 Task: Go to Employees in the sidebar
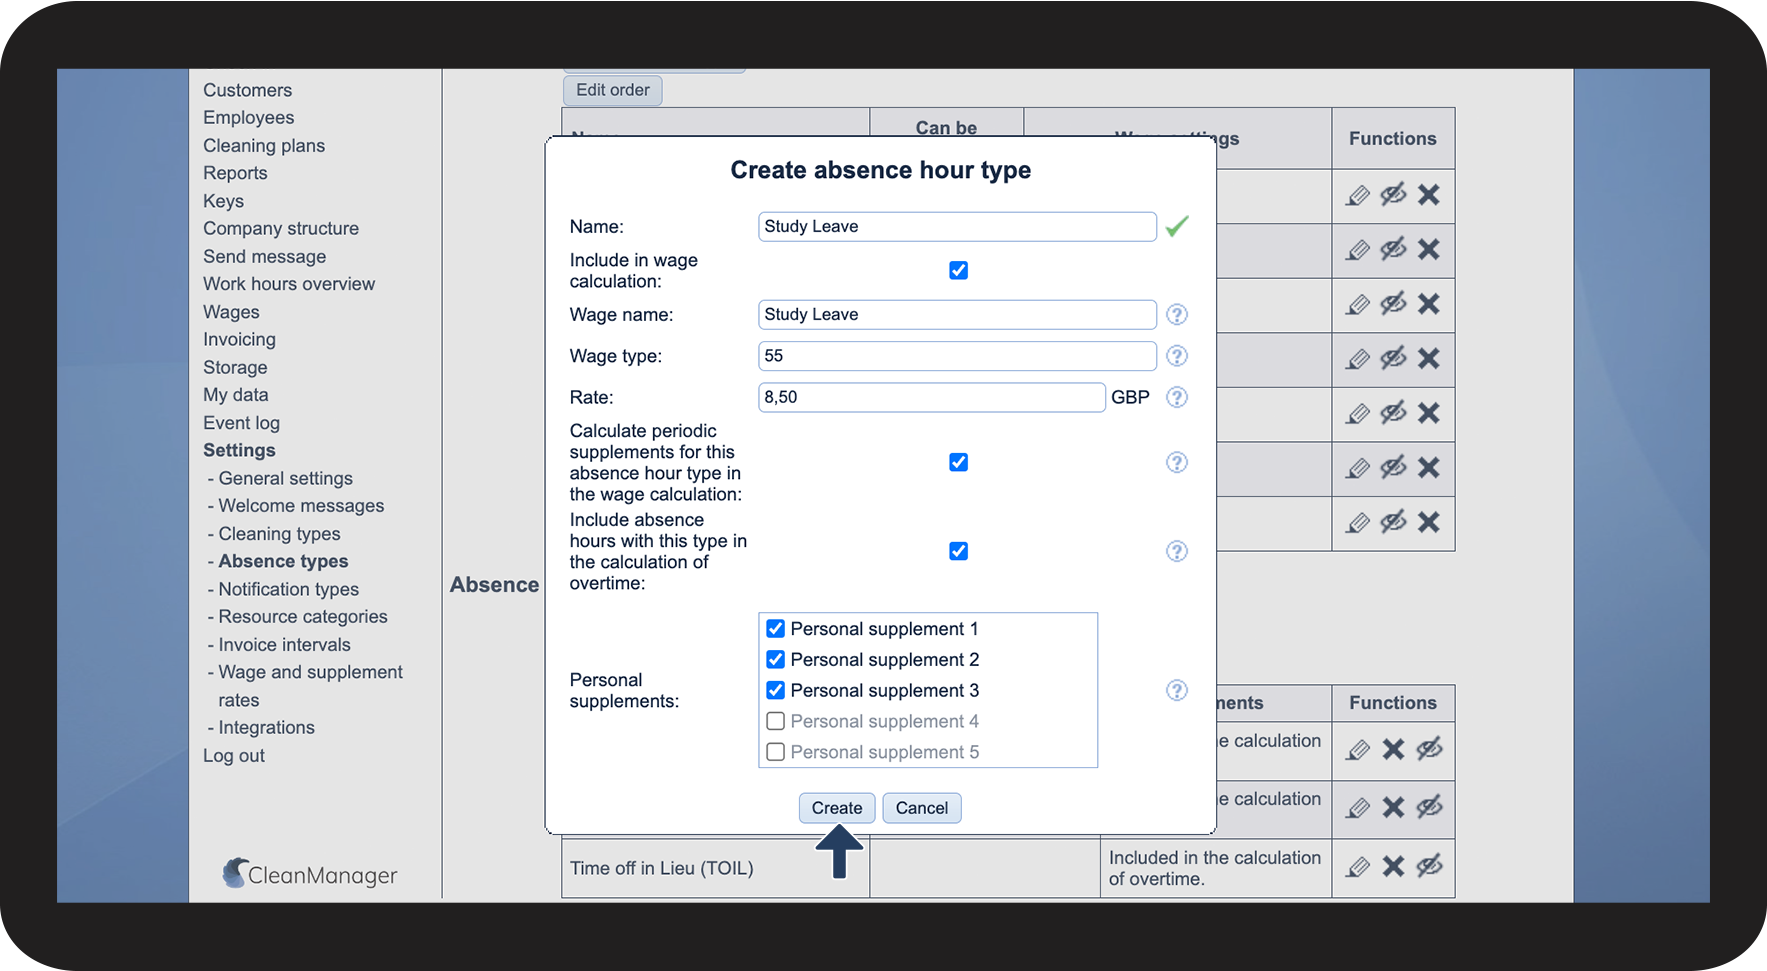(x=248, y=118)
